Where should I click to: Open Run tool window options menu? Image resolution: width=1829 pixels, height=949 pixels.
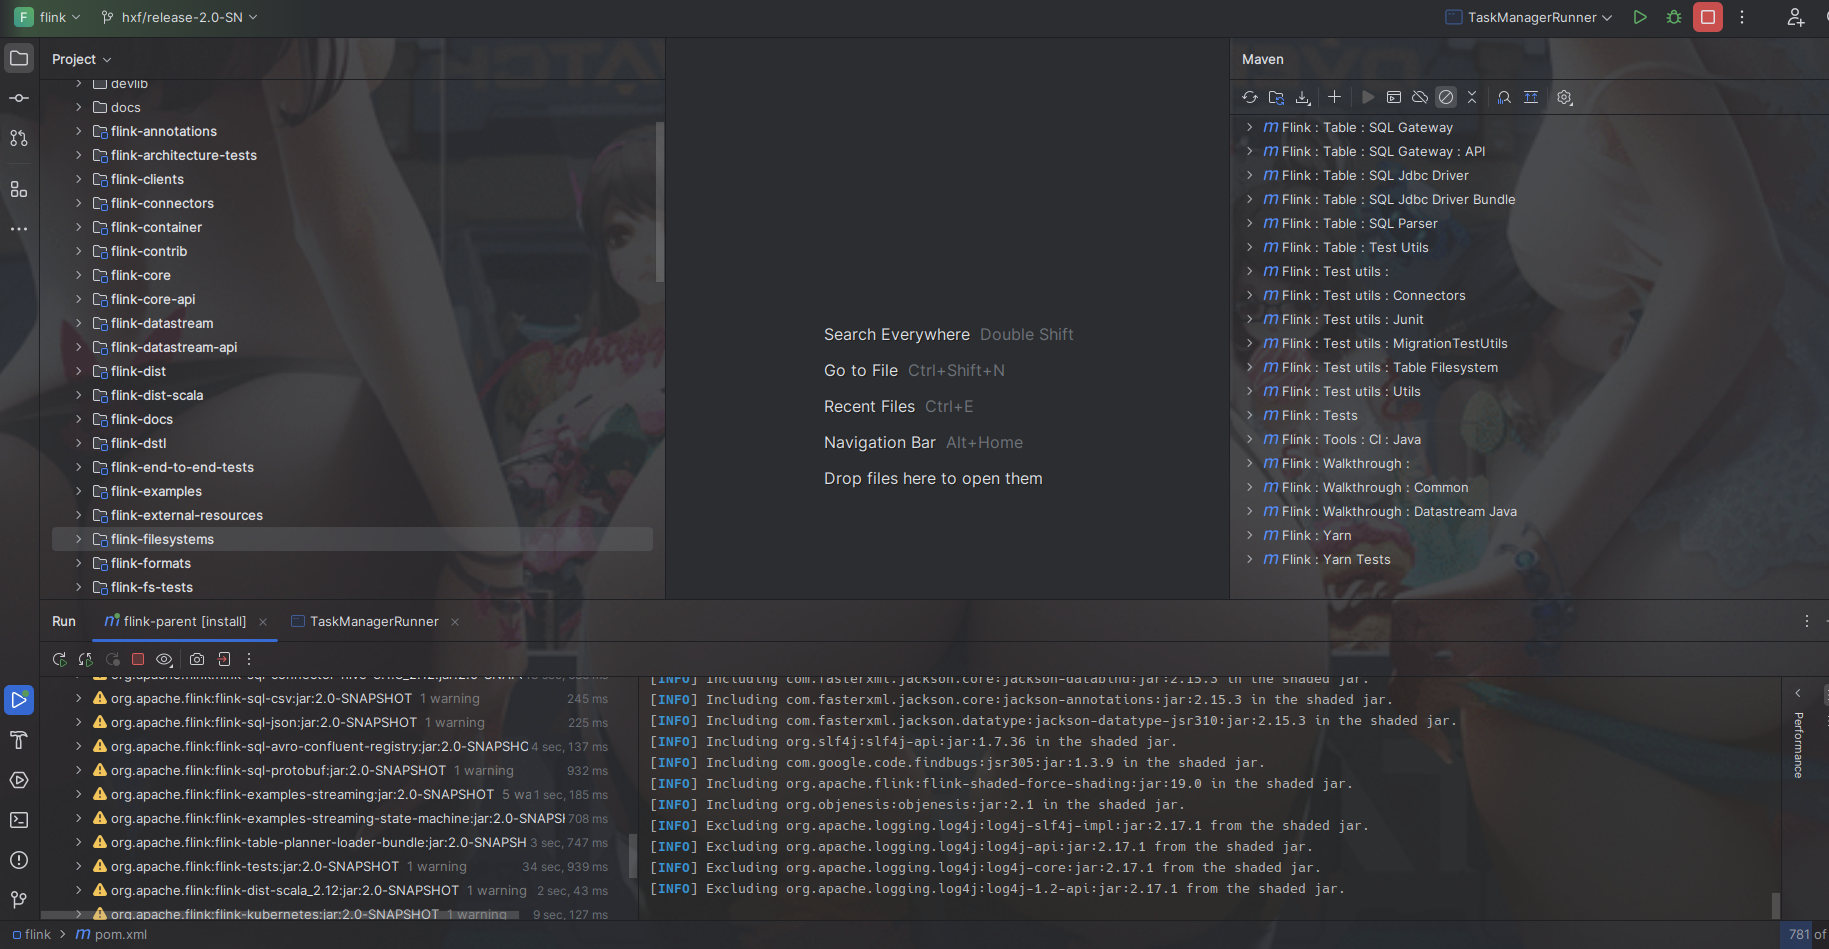pyautogui.click(x=1807, y=621)
